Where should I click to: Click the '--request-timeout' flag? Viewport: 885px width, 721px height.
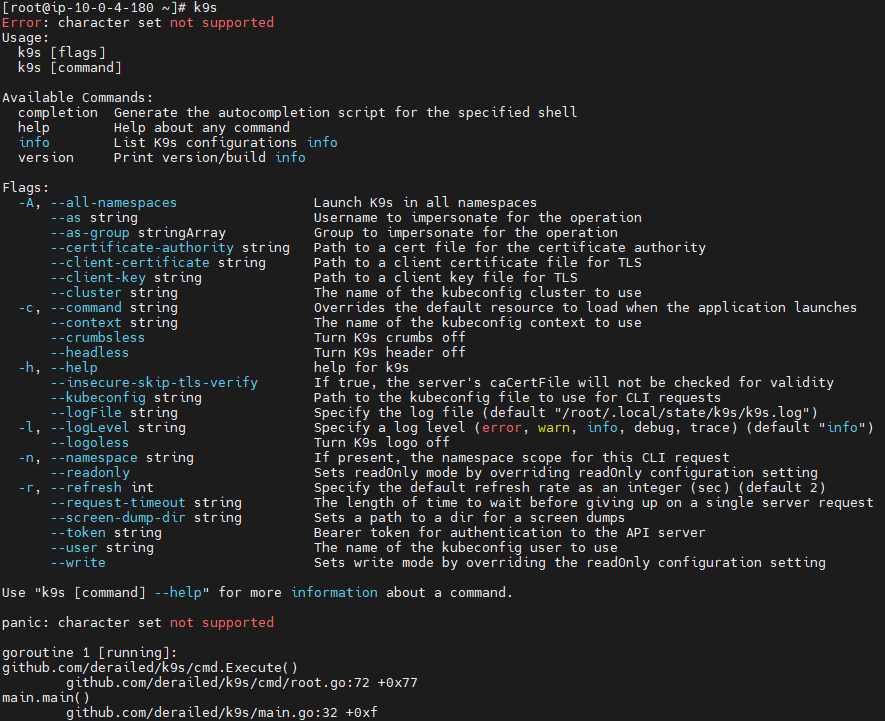click(x=118, y=502)
